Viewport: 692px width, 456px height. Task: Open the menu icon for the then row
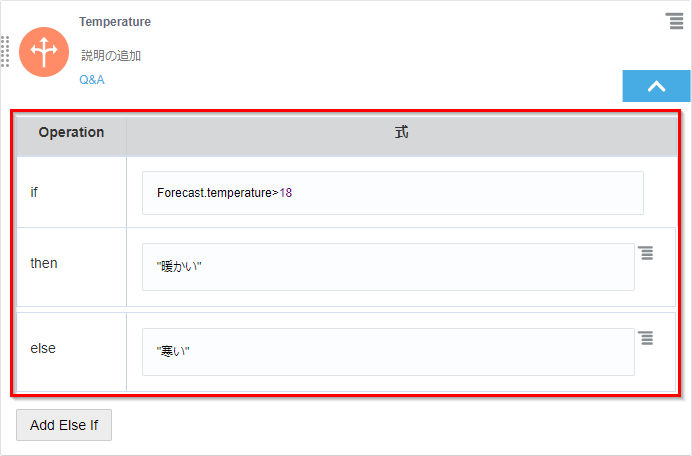646,253
